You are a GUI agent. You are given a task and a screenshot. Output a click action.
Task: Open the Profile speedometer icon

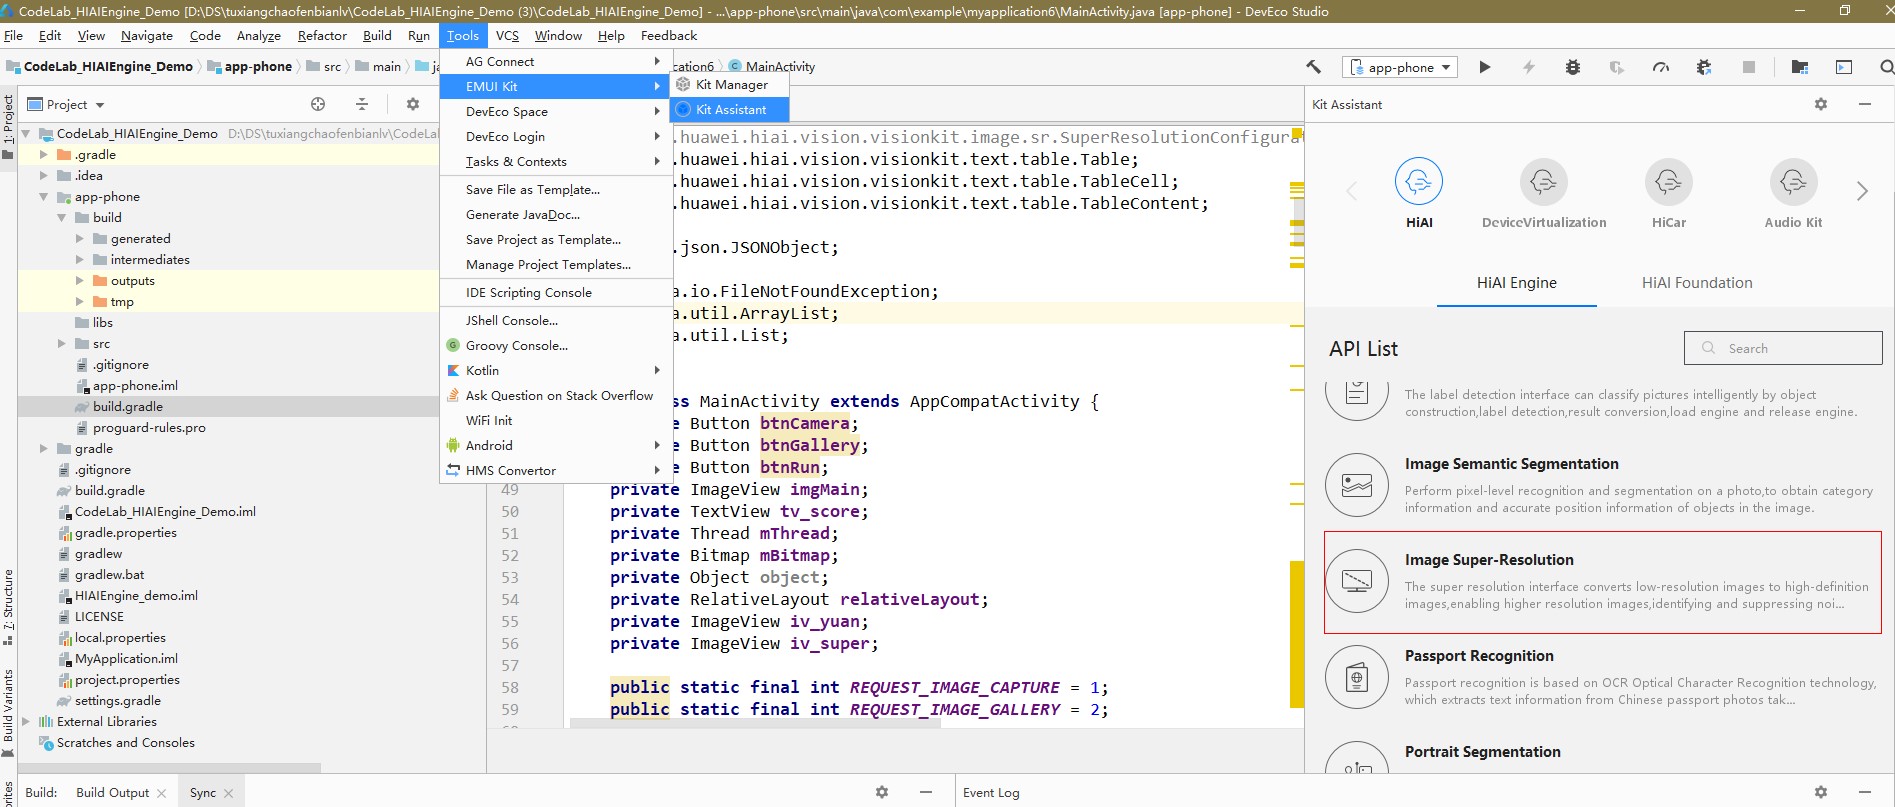(x=1661, y=67)
